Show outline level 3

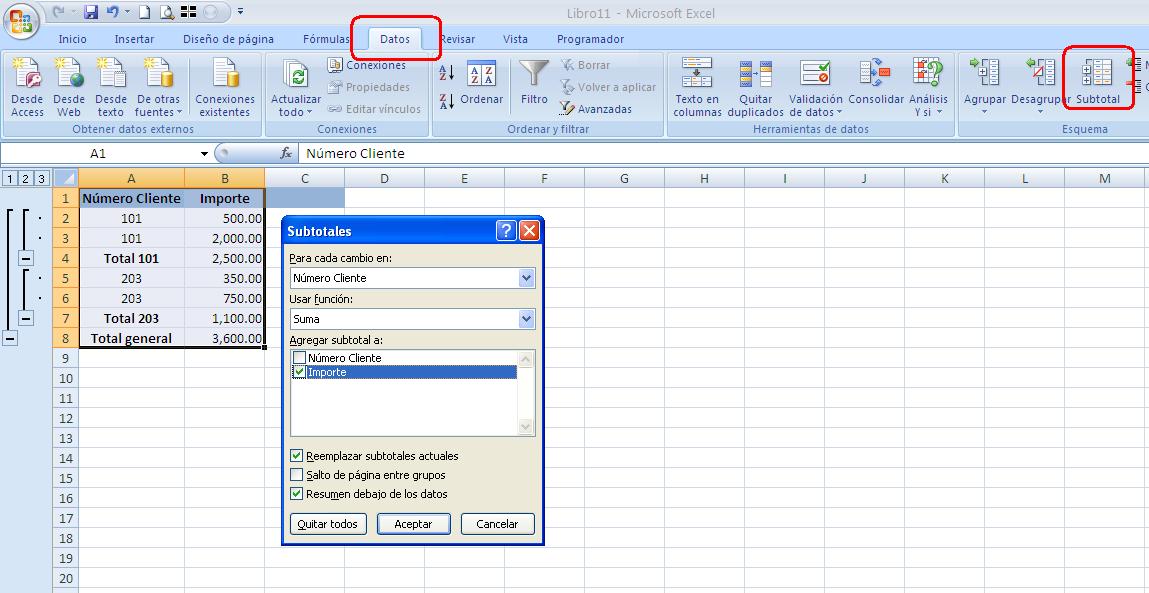[41, 178]
